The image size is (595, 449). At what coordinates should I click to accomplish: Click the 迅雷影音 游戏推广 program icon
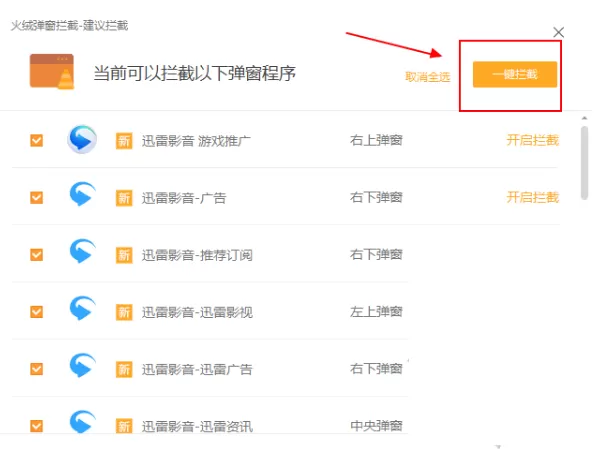tap(82, 139)
